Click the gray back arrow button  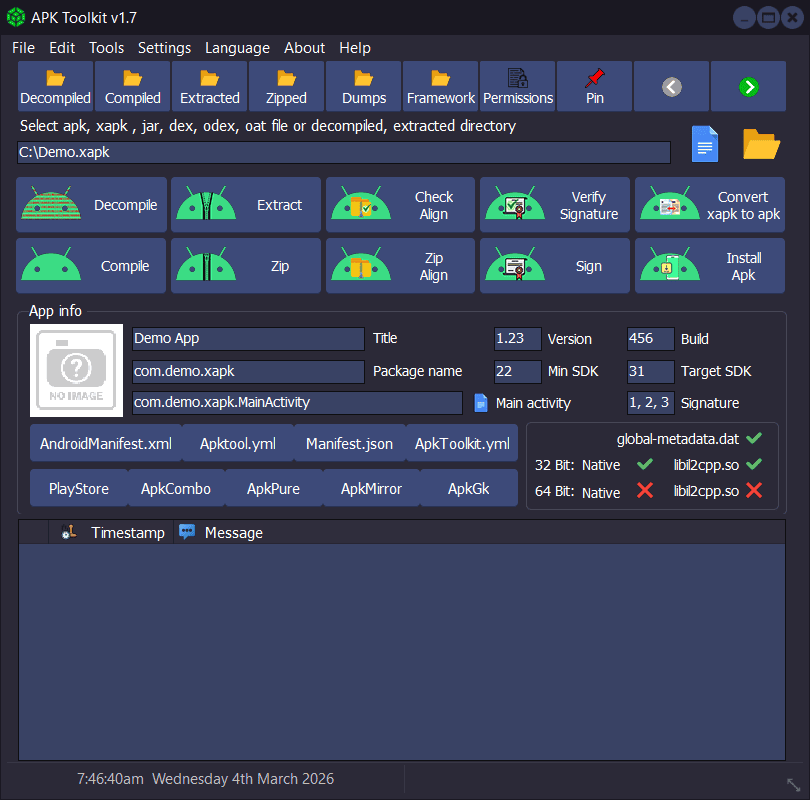click(672, 87)
